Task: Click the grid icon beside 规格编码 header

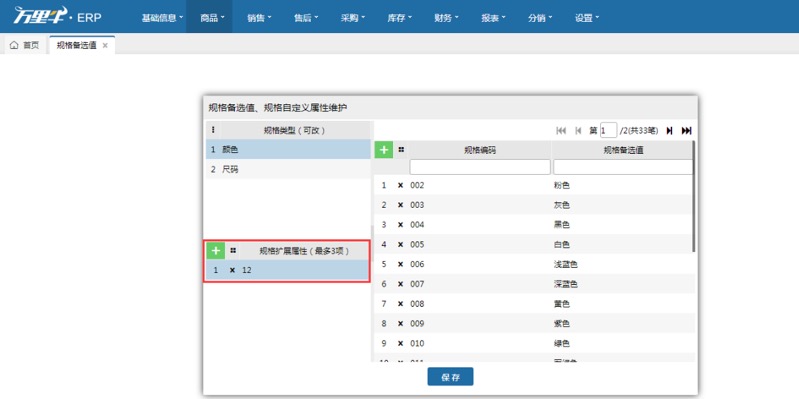Action: [x=401, y=150]
